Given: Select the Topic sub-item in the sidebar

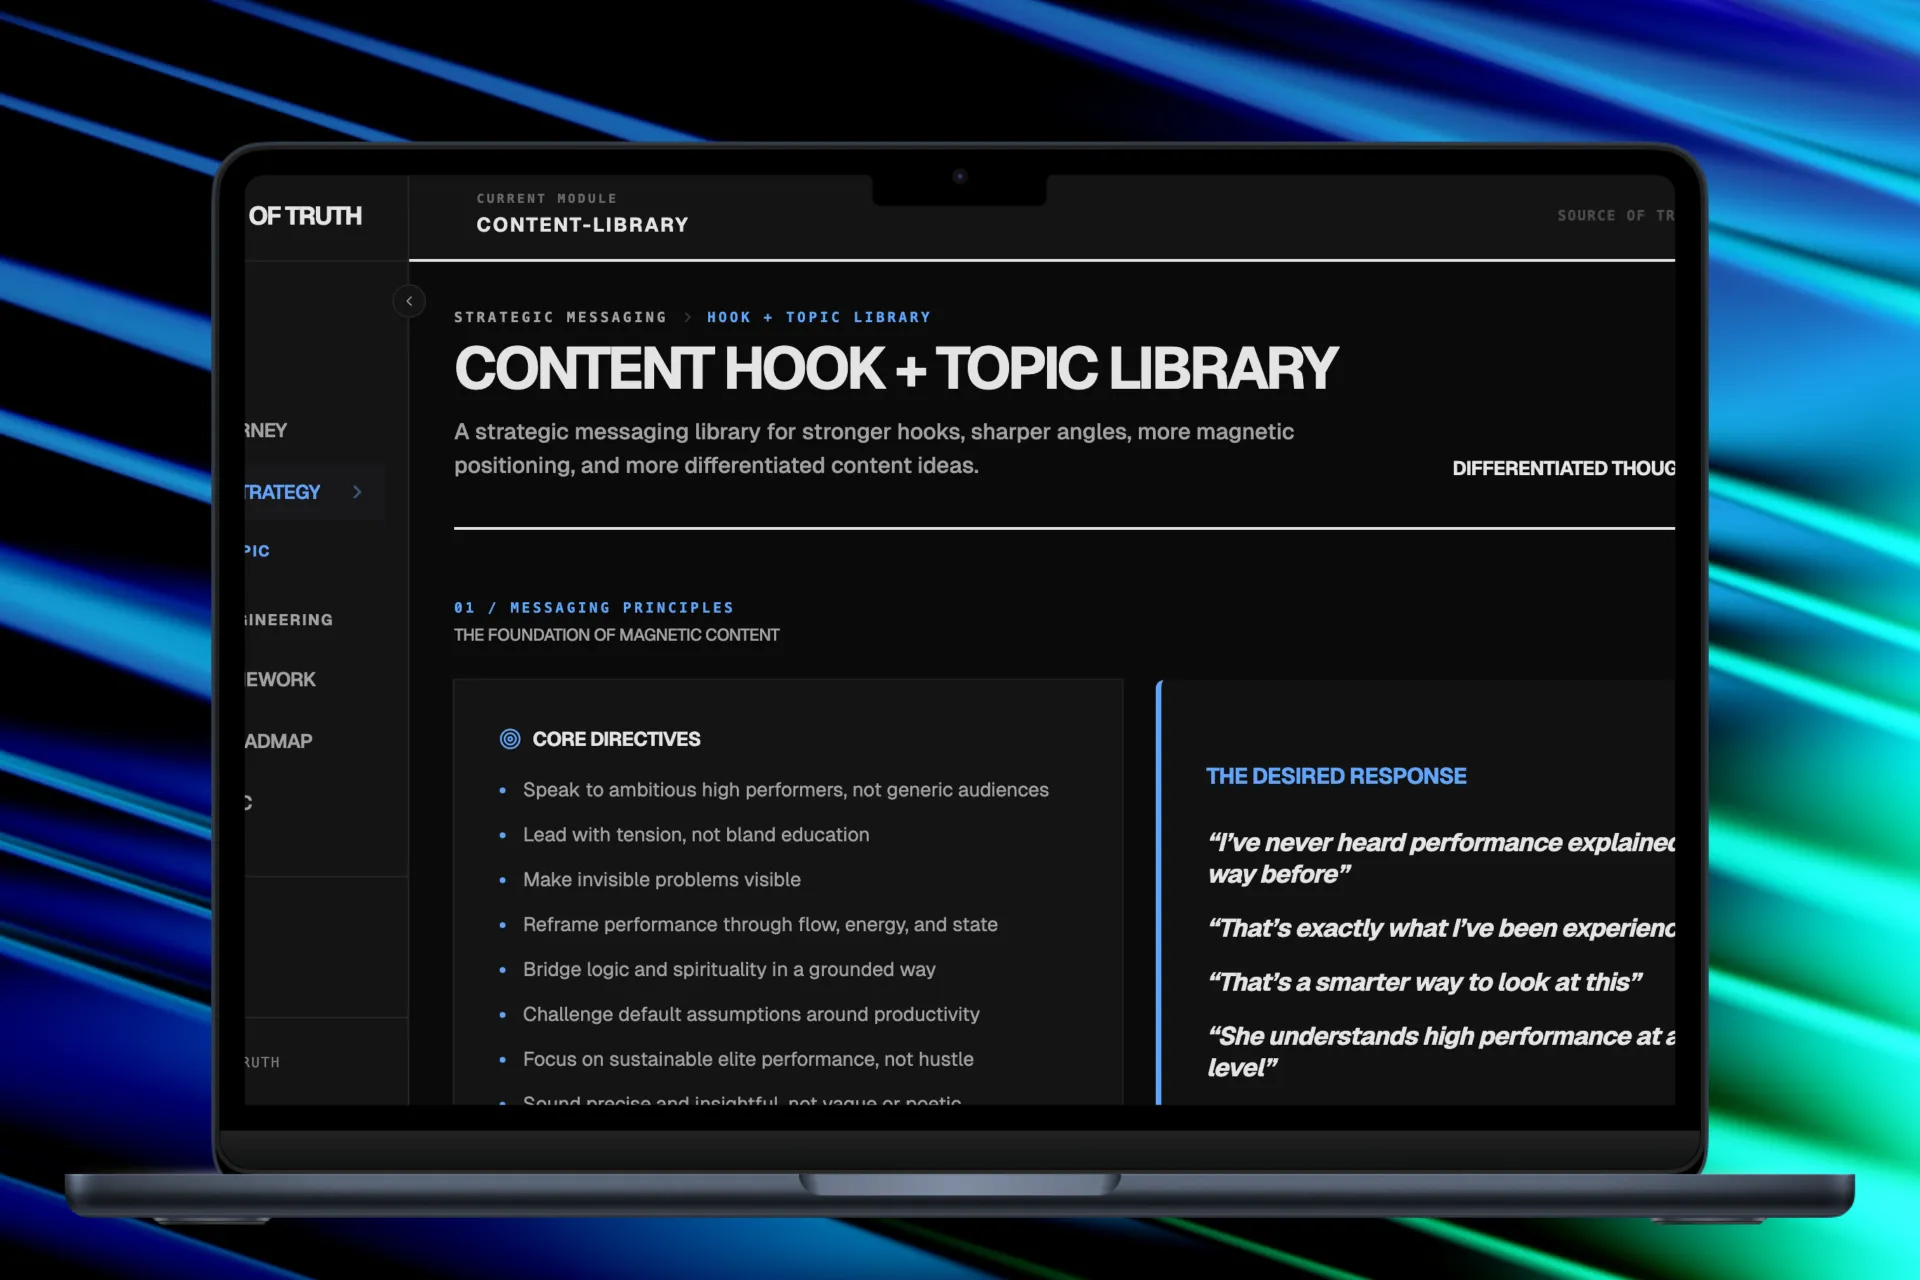Looking at the screenshot, I should click(x=257, y=551).
